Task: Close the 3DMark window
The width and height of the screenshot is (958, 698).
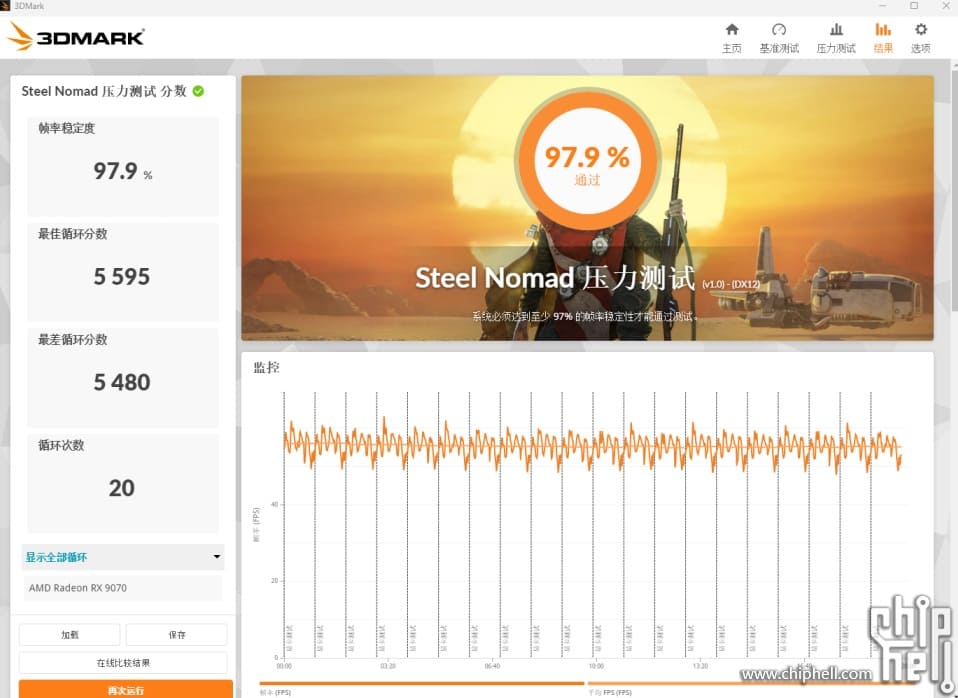Action: (x=945, y=6)
